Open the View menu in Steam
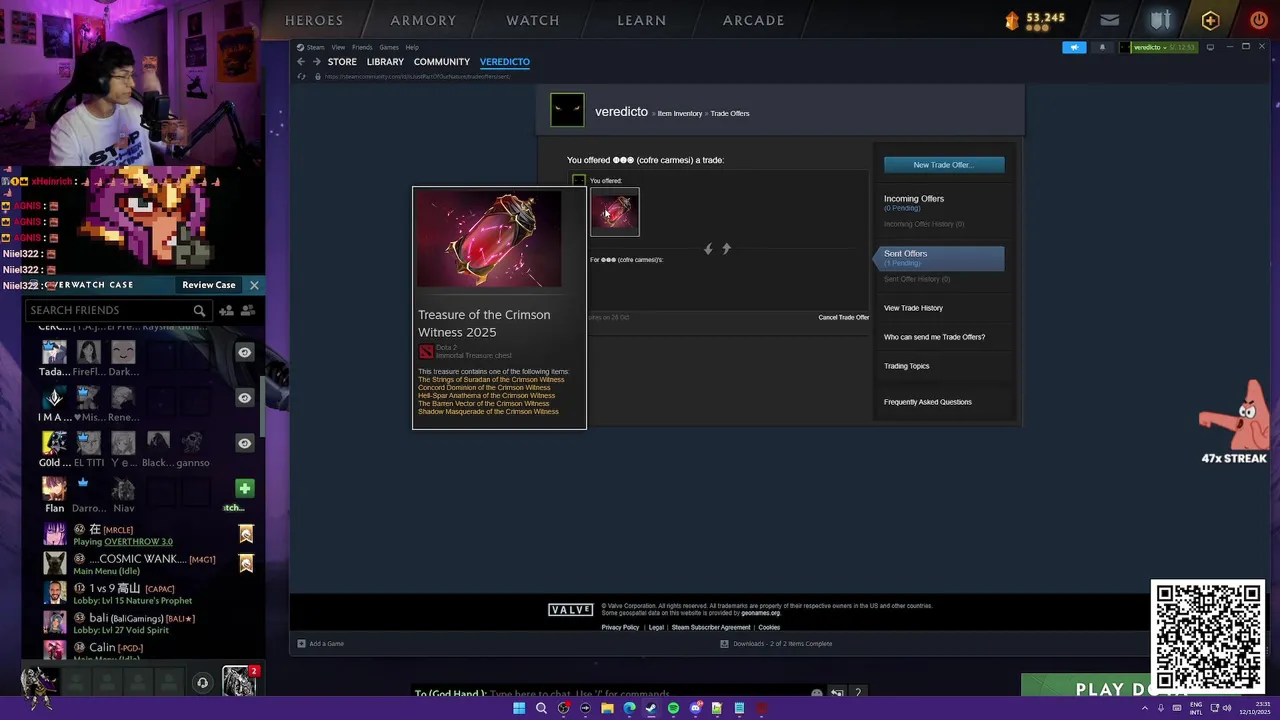Image resolution: width=1280 pixels, height=720 pixels. 338,47
